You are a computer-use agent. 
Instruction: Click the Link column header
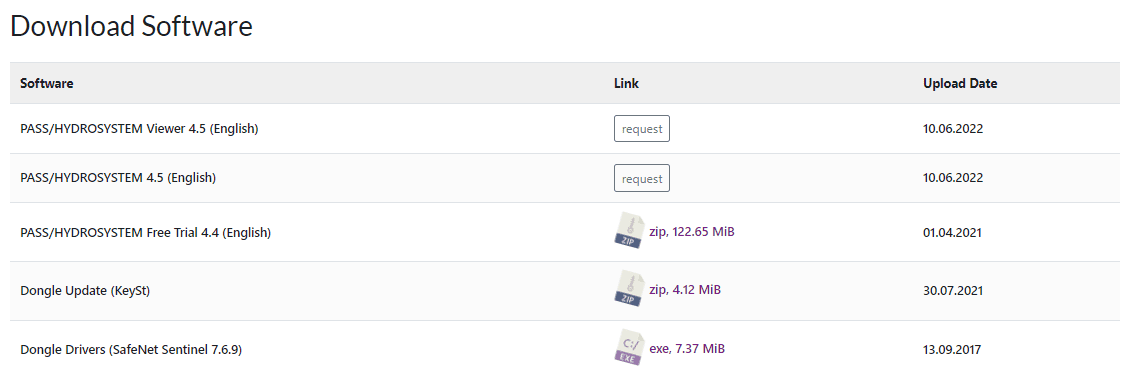[626, 83]
